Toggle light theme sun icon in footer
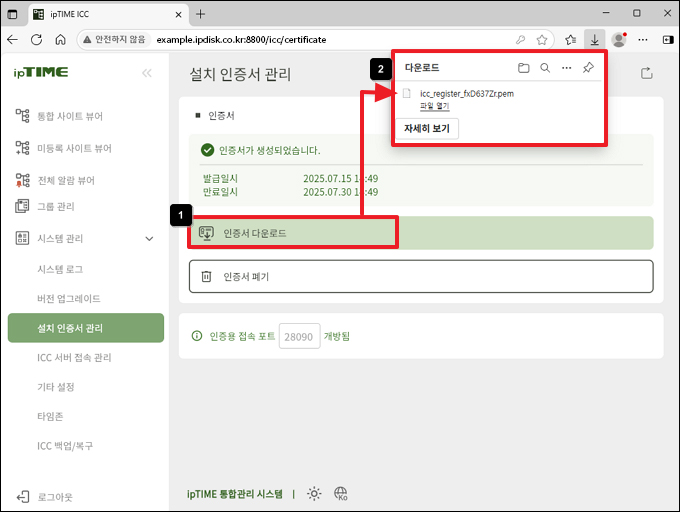The width and height of the screenshot is (680, 512). 314,494
